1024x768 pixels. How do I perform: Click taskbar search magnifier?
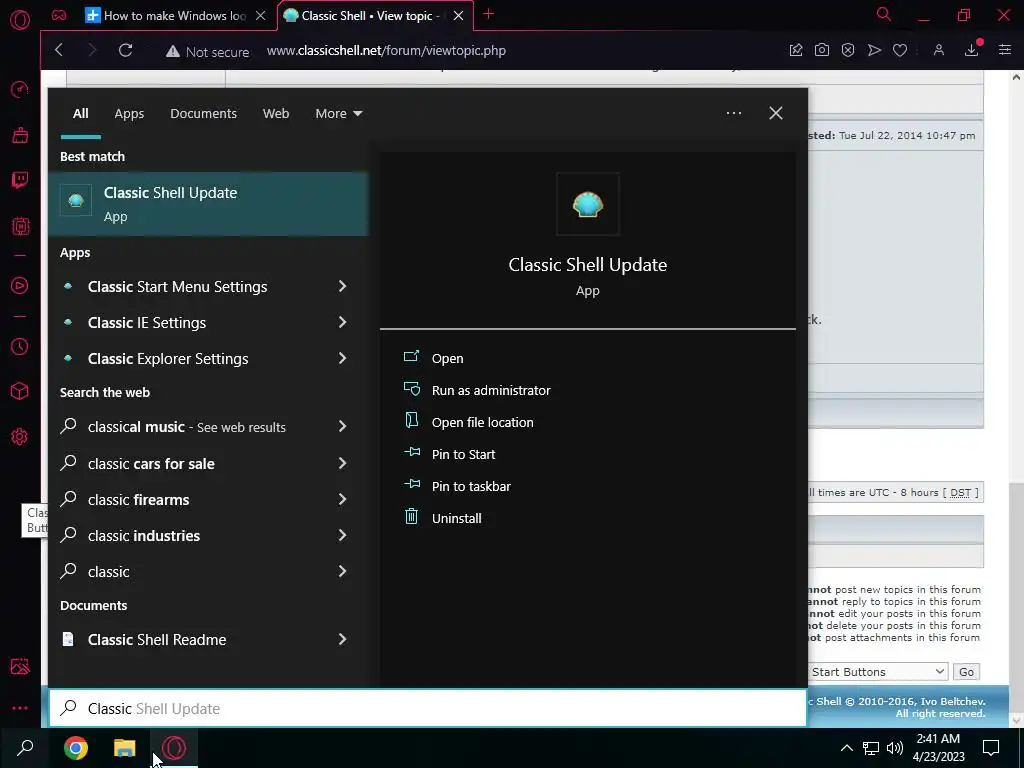pos(25,748)
